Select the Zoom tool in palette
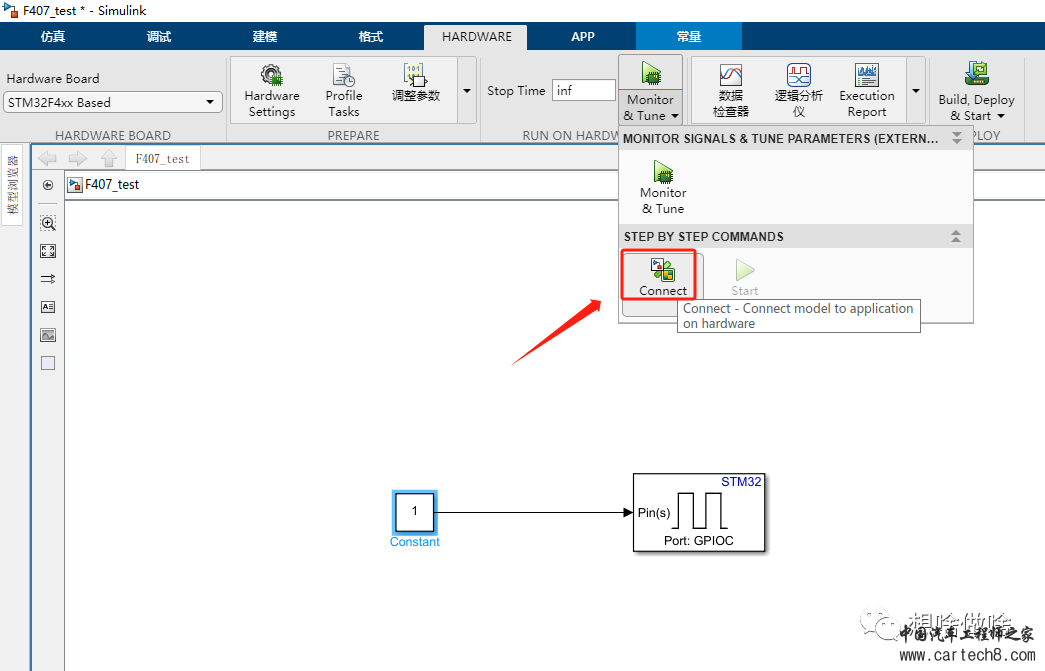The image size is (1045, 671). coord(48,223)
